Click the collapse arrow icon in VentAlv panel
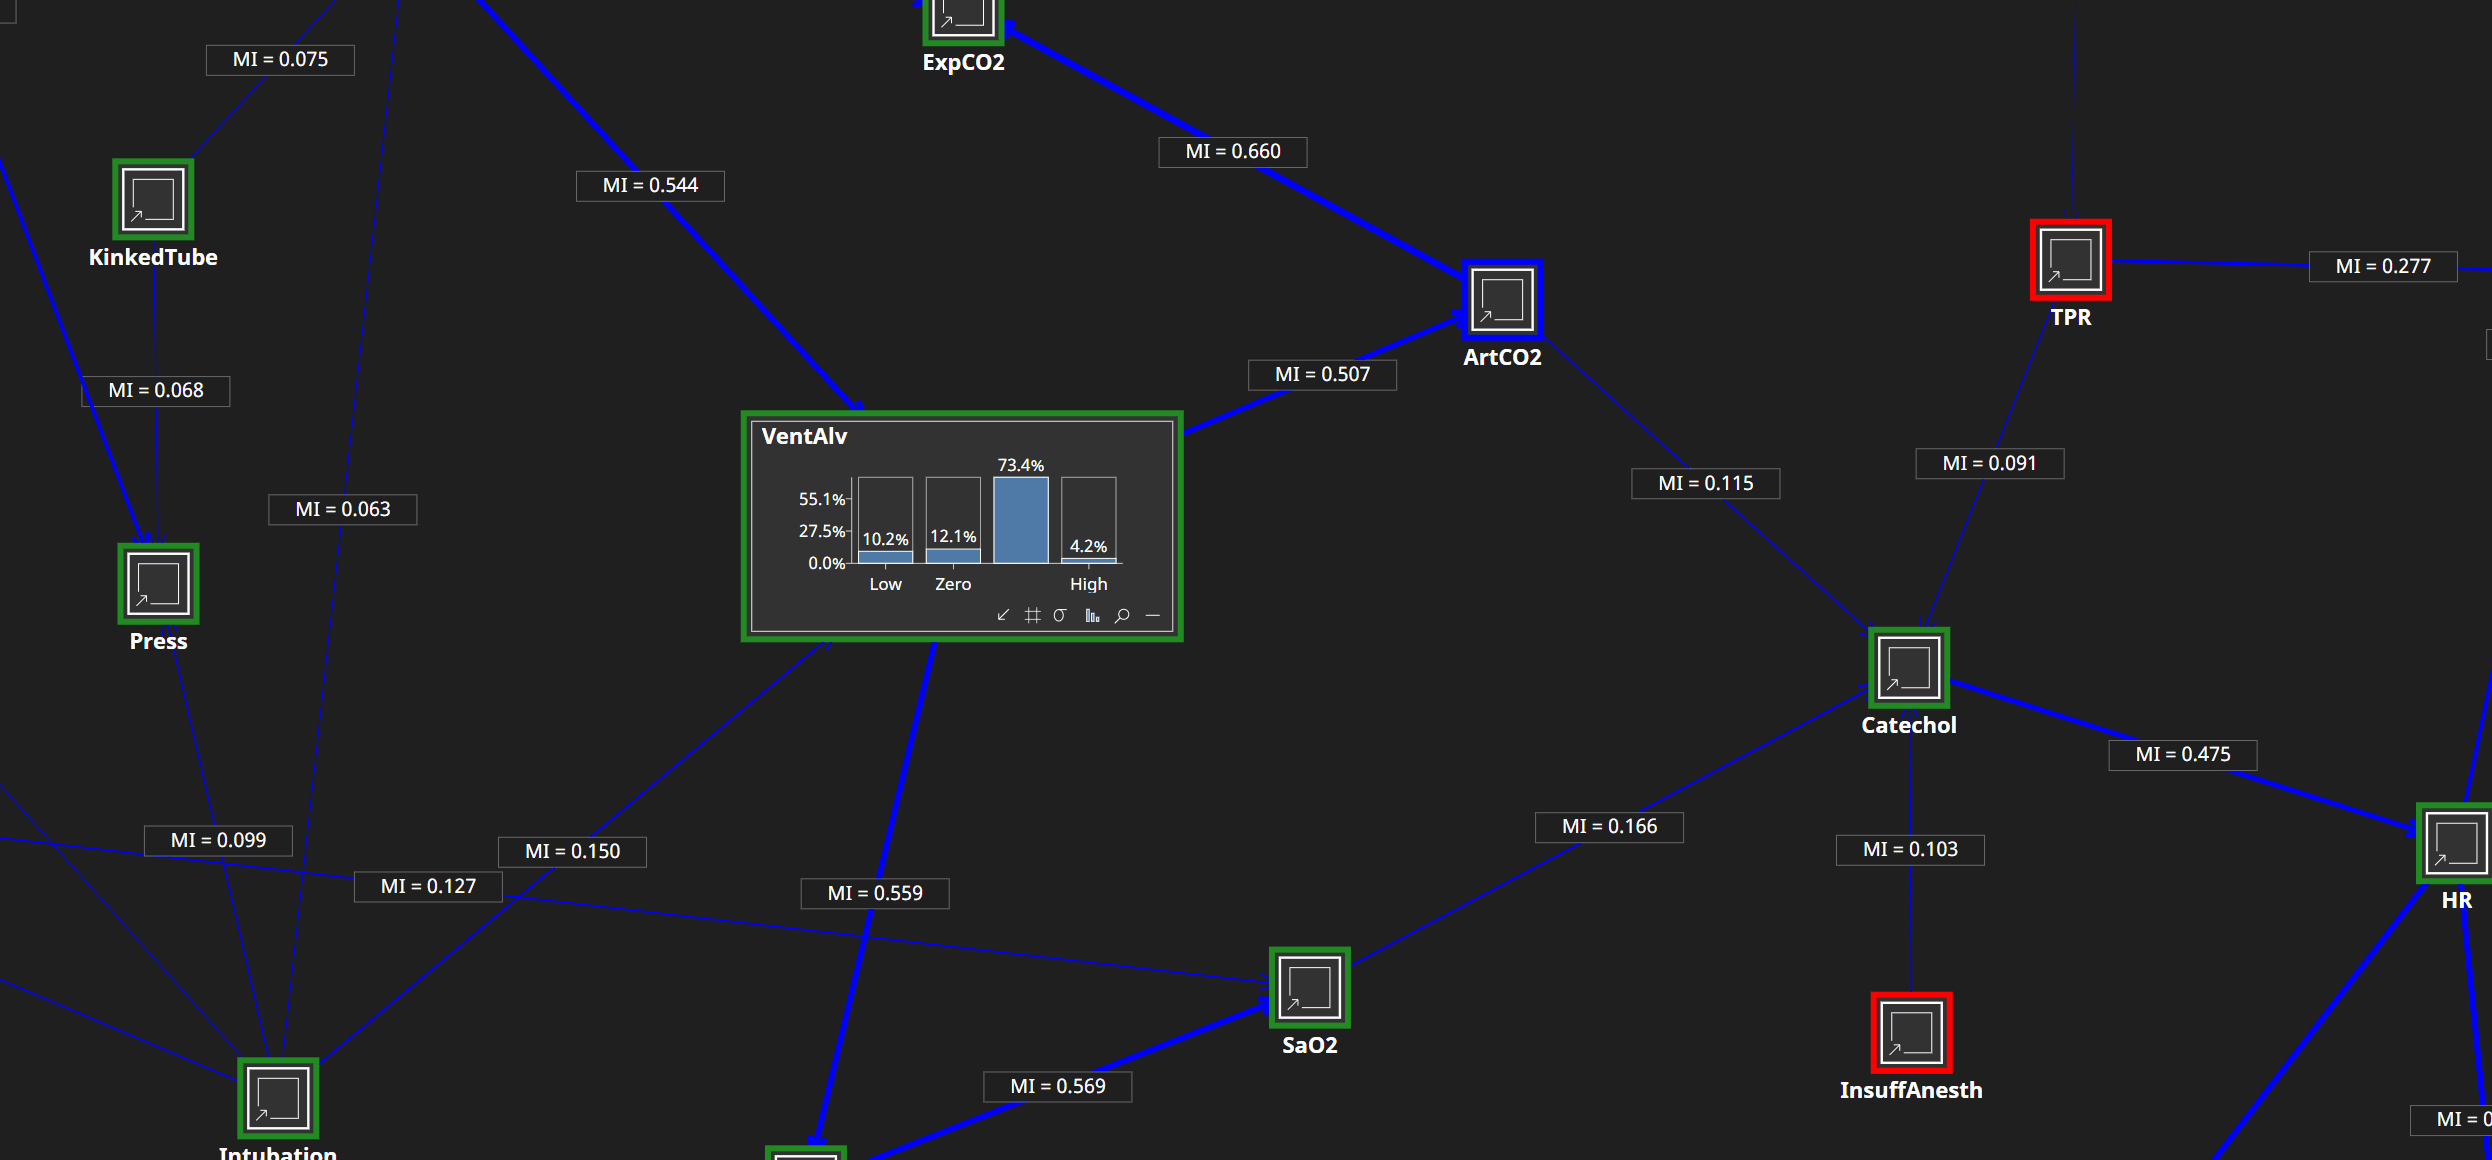Screen dimensions: 2492x1160 1003,615
